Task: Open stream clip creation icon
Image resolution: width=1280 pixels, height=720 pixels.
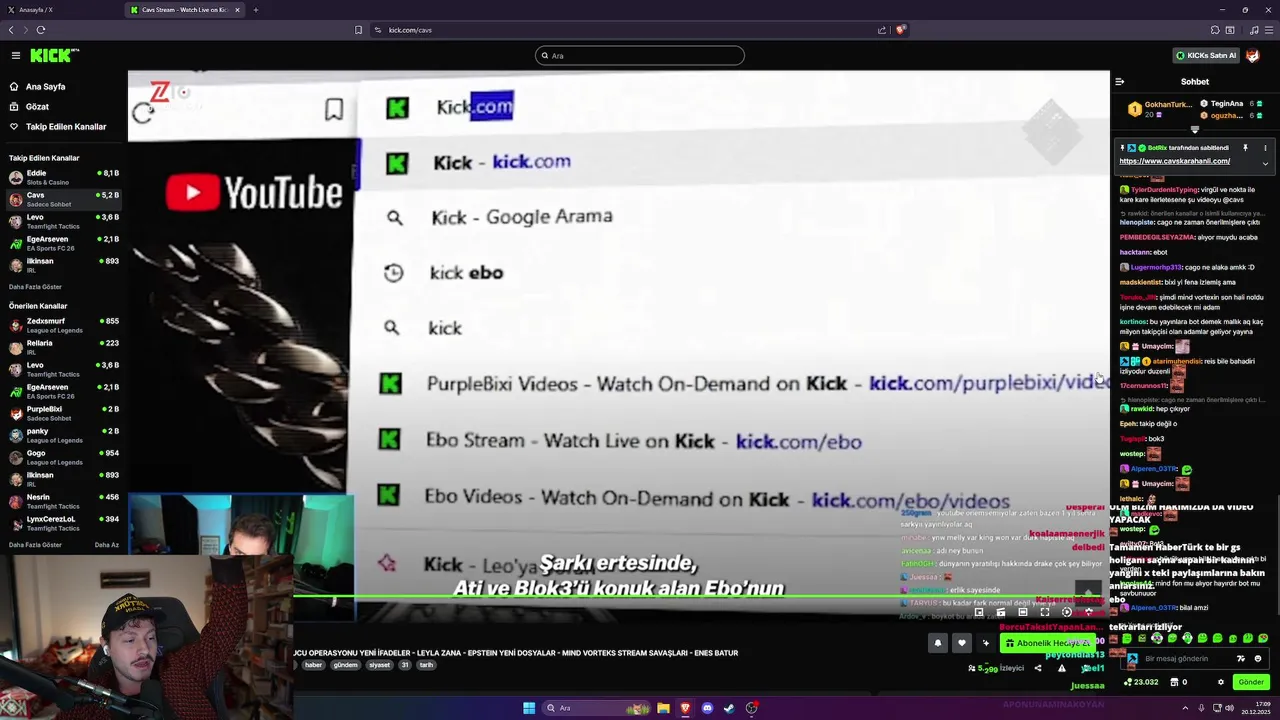Action: [x=1001, y=612]
